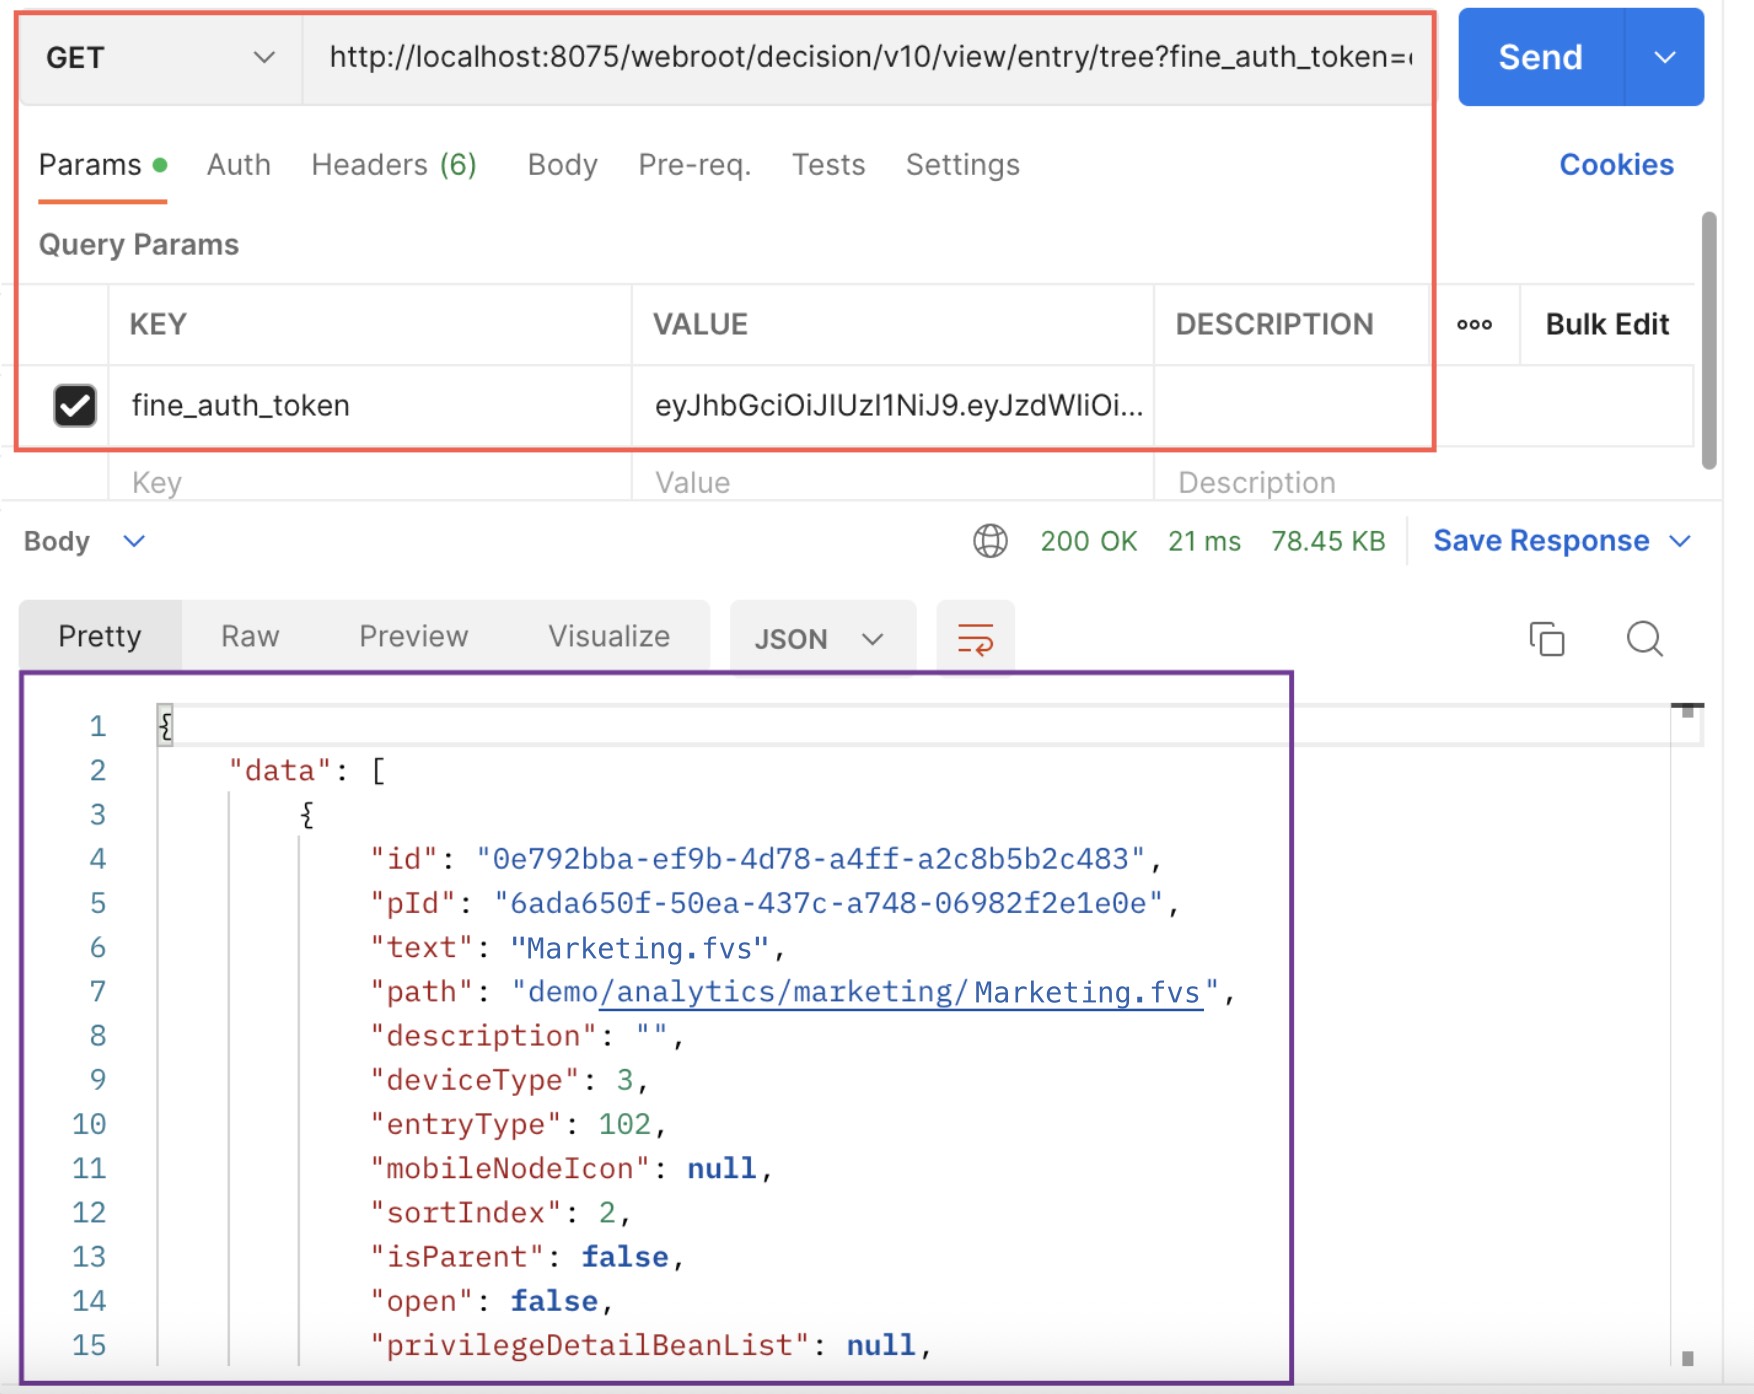Click the deviceType value 3

625,1080
